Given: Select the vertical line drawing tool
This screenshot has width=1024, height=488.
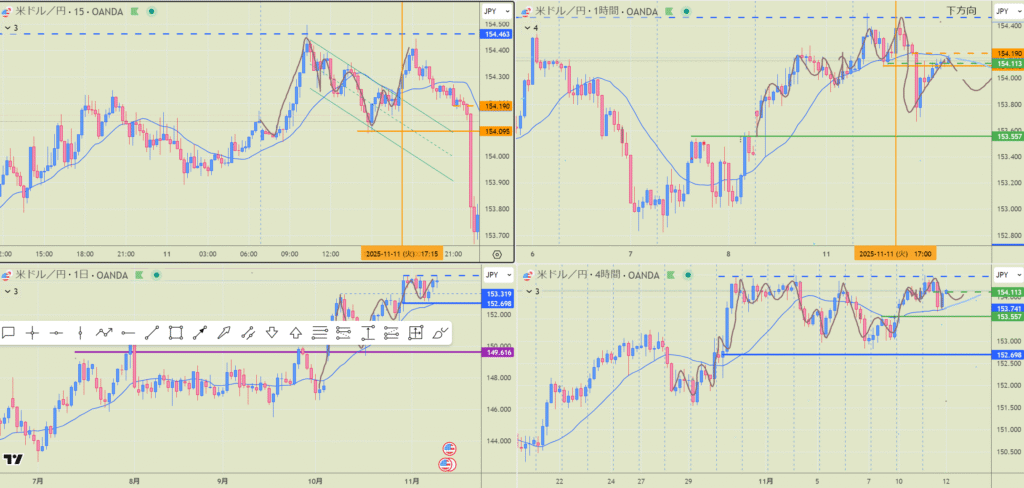Looking at the screenshot, I should 80,333.
